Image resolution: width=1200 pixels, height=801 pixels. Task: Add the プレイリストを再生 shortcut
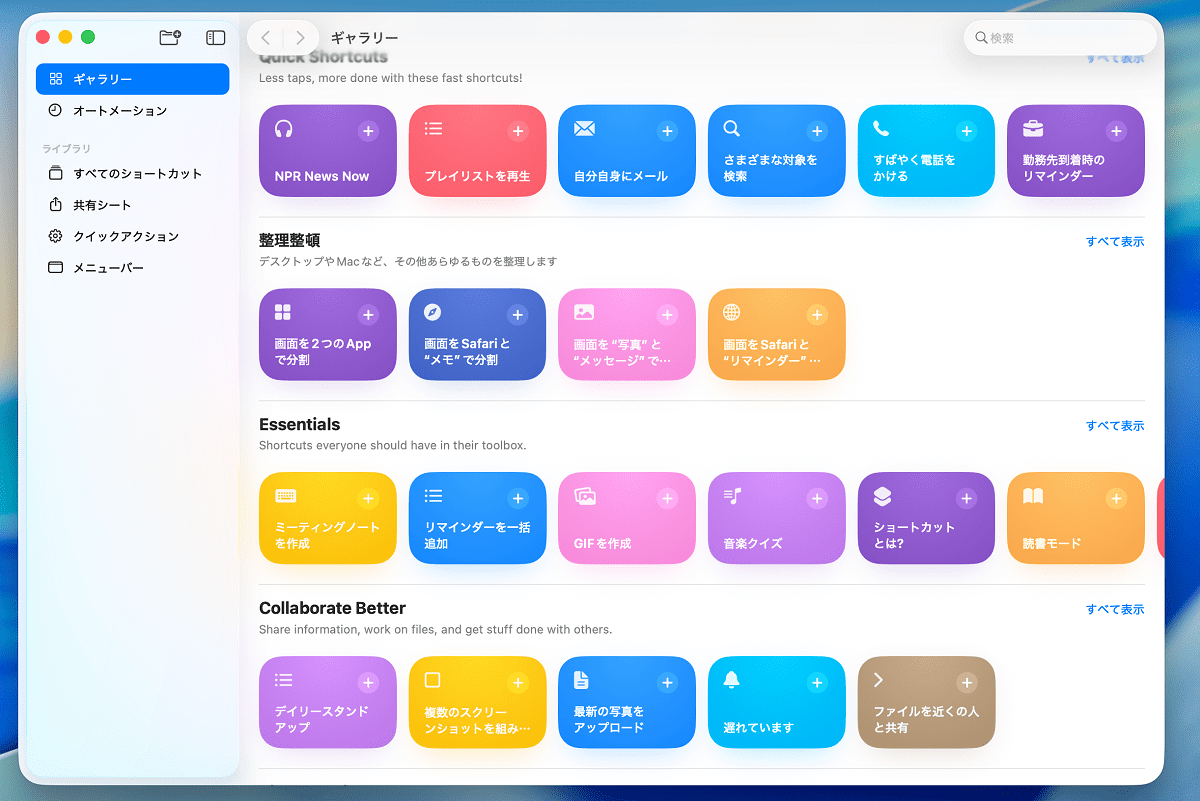518,131
